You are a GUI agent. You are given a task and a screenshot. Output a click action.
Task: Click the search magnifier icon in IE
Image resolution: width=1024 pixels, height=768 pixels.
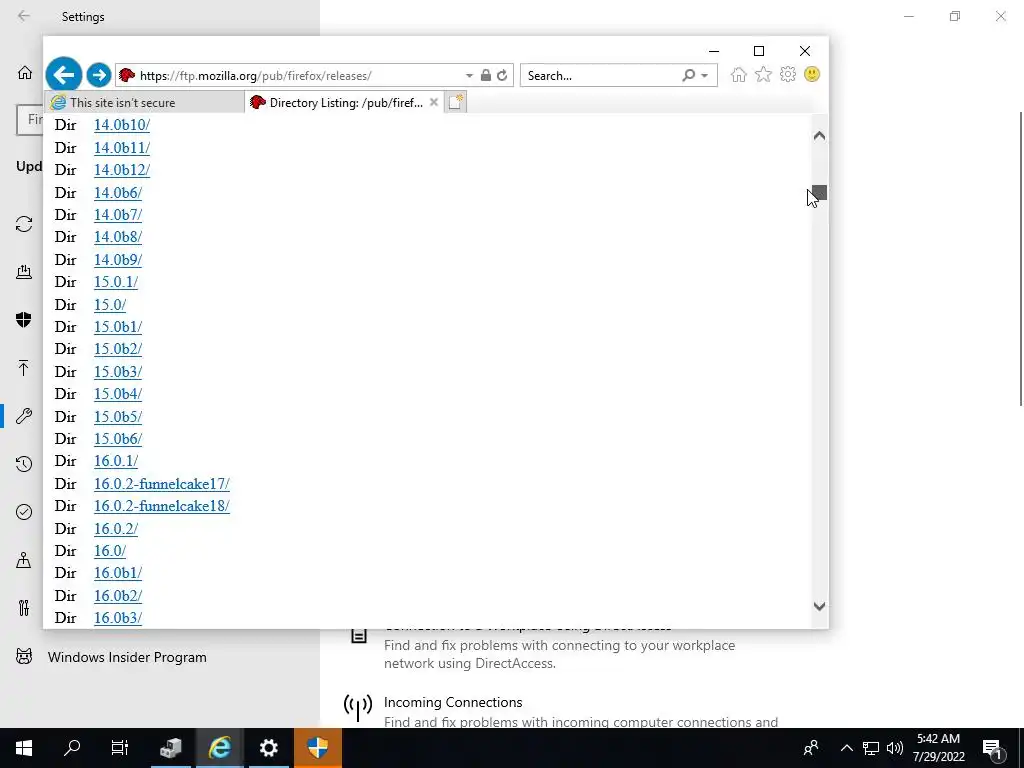pyautogui.click(x=688, y=75)
